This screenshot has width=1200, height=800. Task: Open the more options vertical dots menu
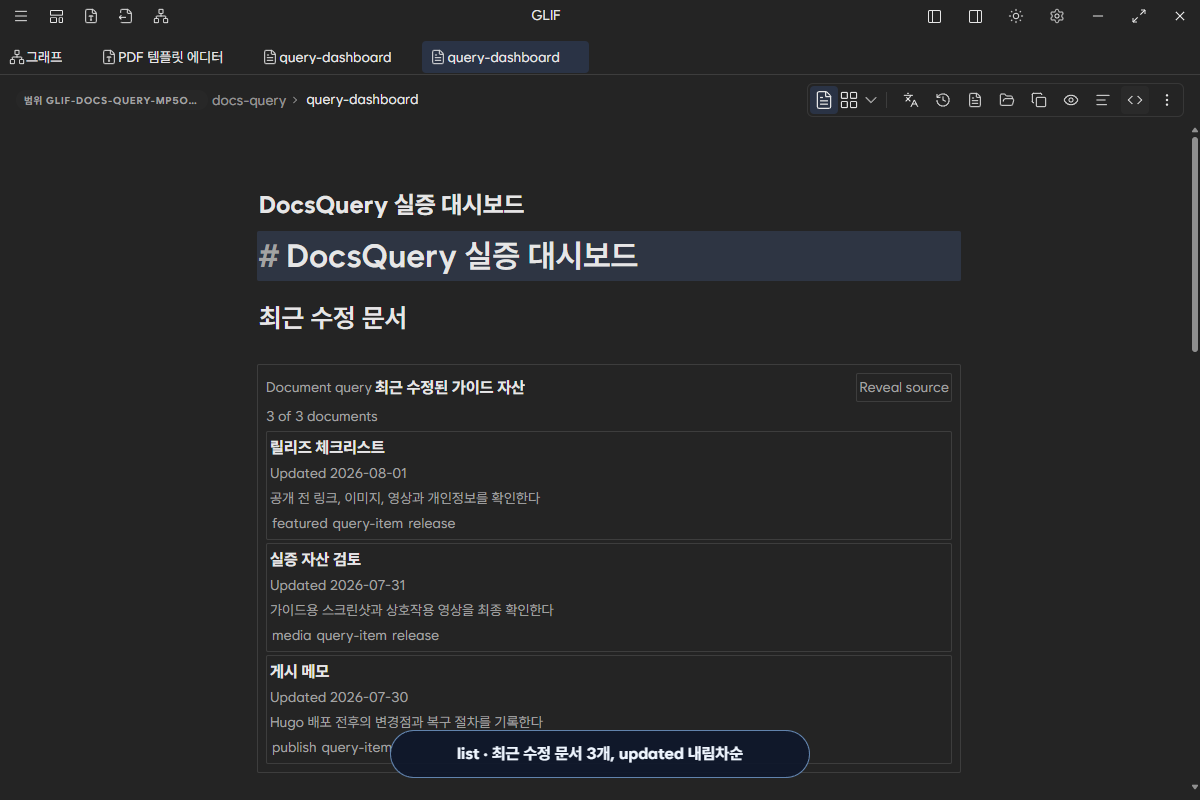(x=1167, y=100)
